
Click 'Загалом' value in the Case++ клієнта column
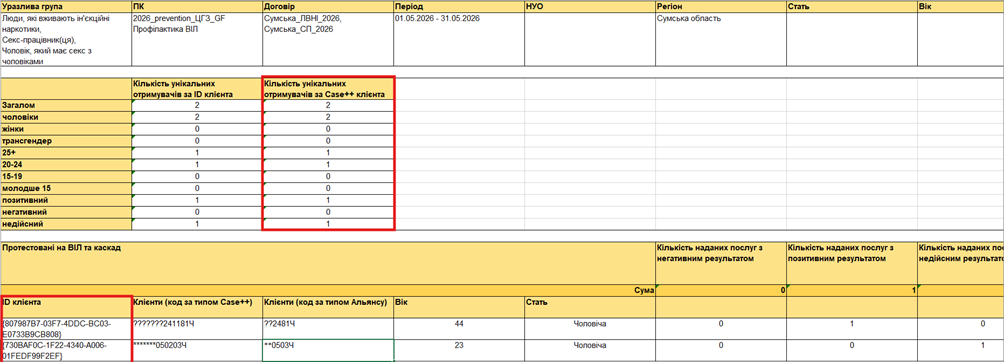tap(328, 105)
